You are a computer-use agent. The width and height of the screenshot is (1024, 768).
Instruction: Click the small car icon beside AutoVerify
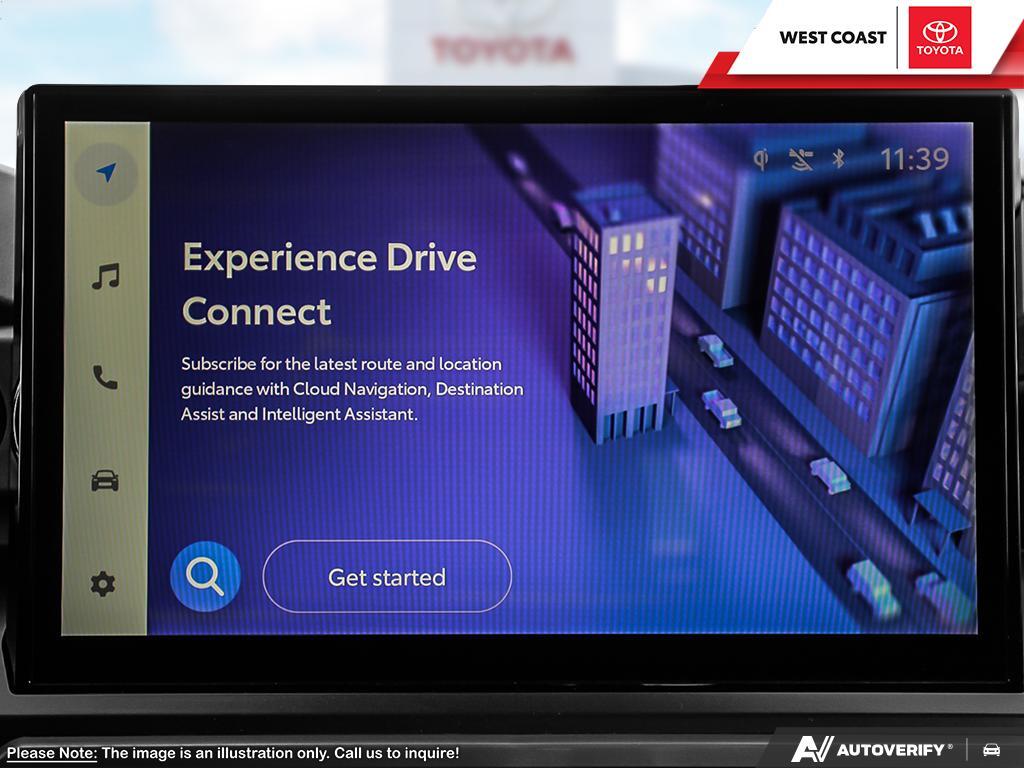[991, 749]
